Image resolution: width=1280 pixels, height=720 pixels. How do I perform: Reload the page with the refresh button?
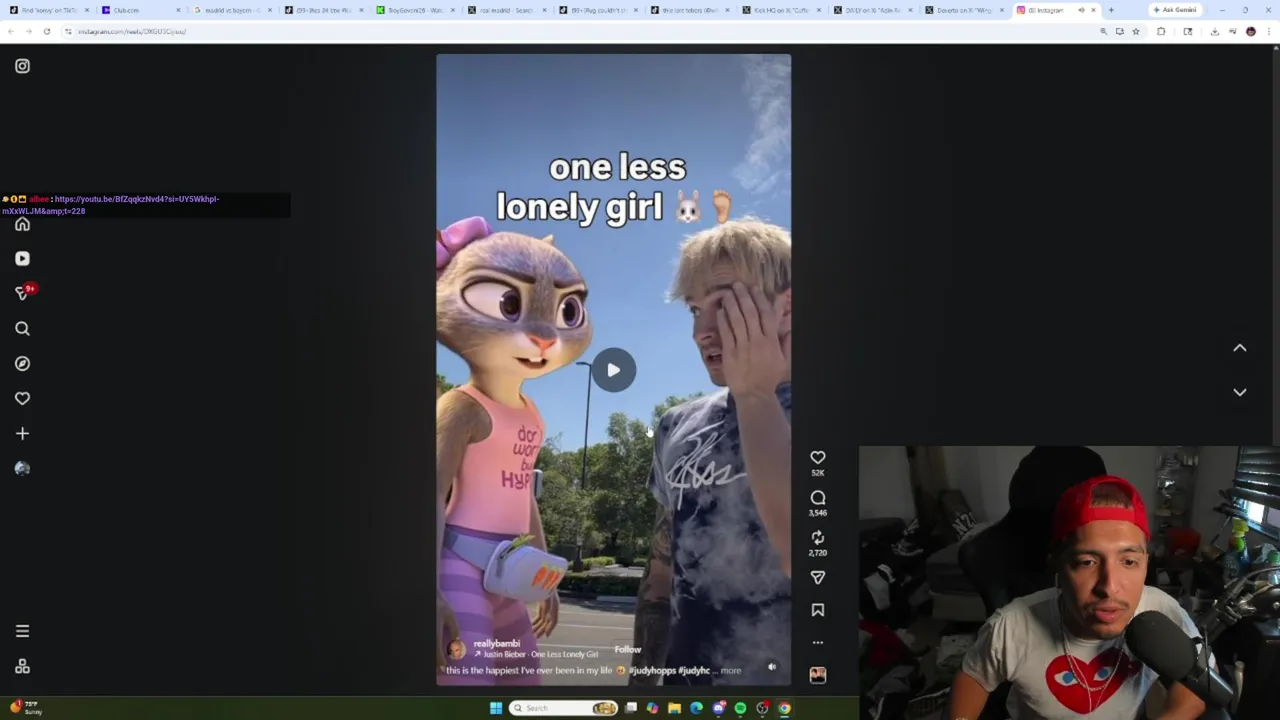click(46, 31)
